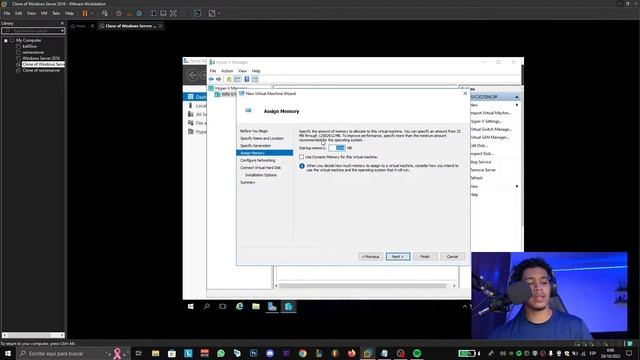
Task: Go to Before You Begin wizard step
Action: tap(254, 131)
